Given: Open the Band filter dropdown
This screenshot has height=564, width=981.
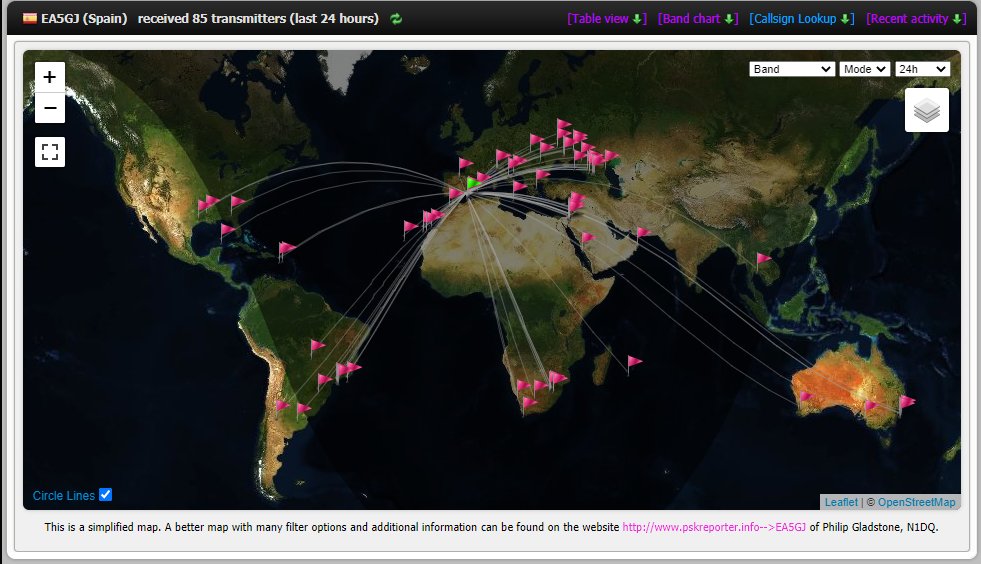Looking at the screenshot, I should [x=791, y=69].
